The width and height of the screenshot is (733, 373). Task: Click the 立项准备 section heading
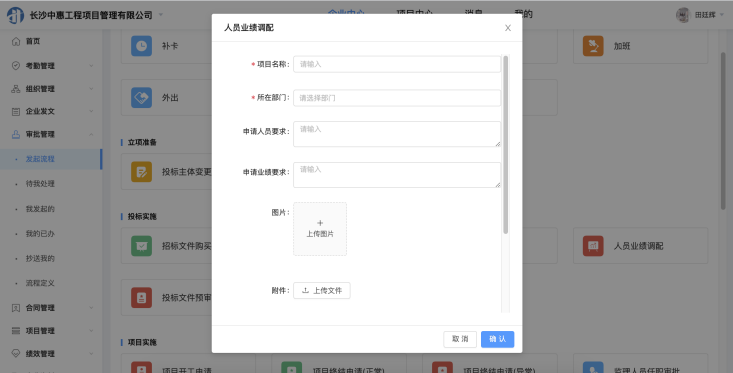point(142,142)
